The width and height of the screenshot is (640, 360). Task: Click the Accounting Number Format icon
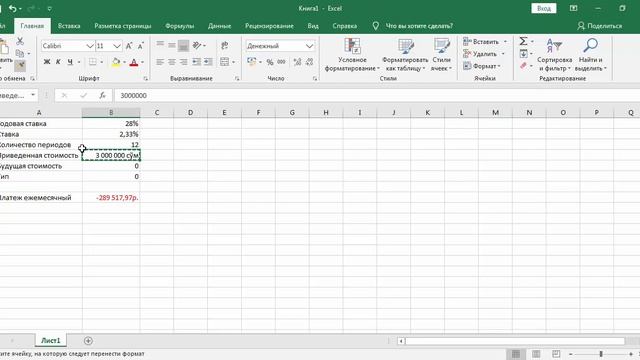pyautogui.click(x=251, y=62)
